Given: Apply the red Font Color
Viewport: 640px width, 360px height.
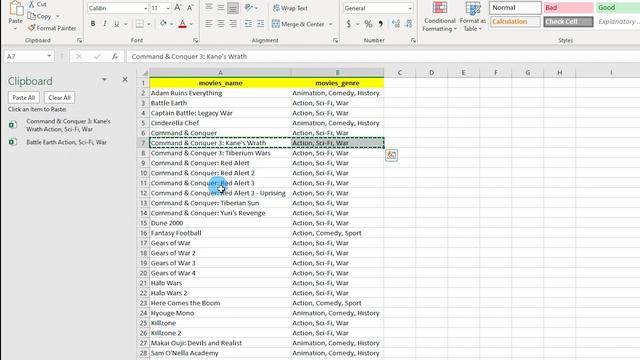Looking at the screenshot, I should coord(183,24).
